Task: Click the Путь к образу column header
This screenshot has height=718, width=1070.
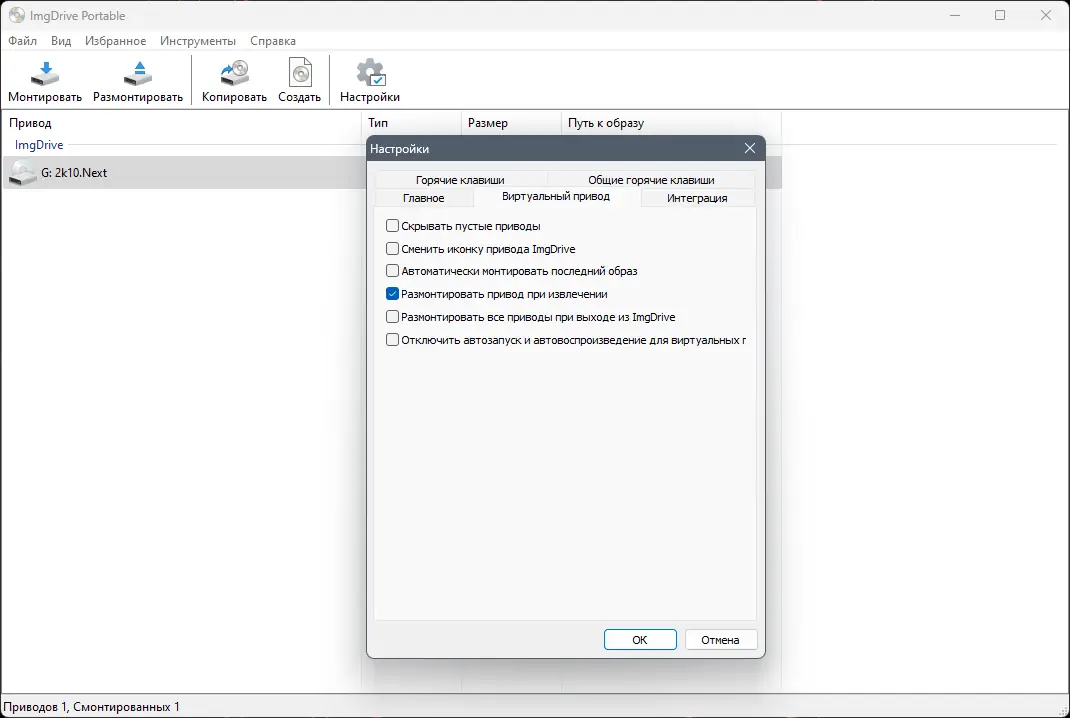Action: 671,123
